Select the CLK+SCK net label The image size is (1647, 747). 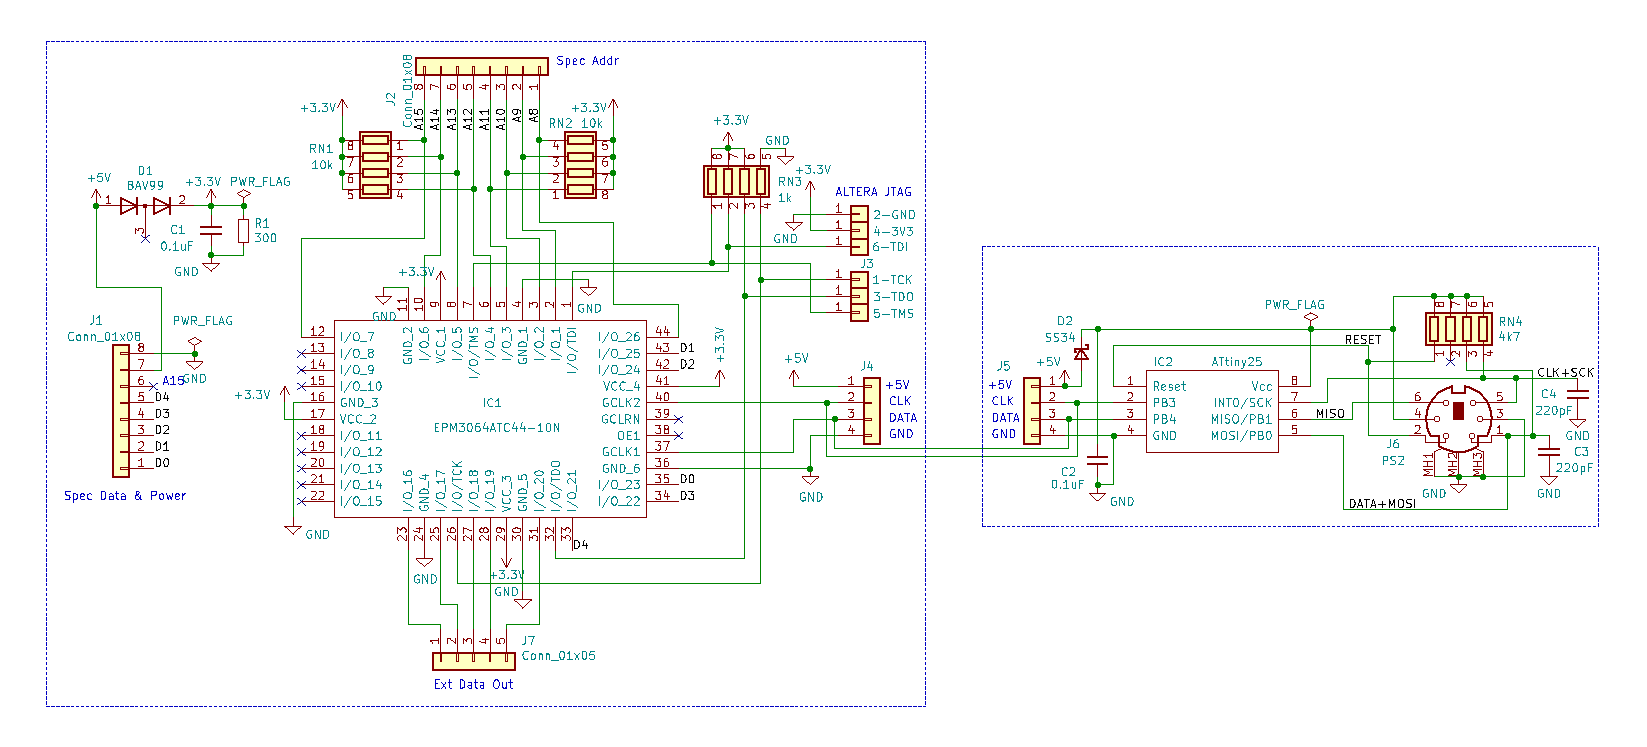[1566, 373]
